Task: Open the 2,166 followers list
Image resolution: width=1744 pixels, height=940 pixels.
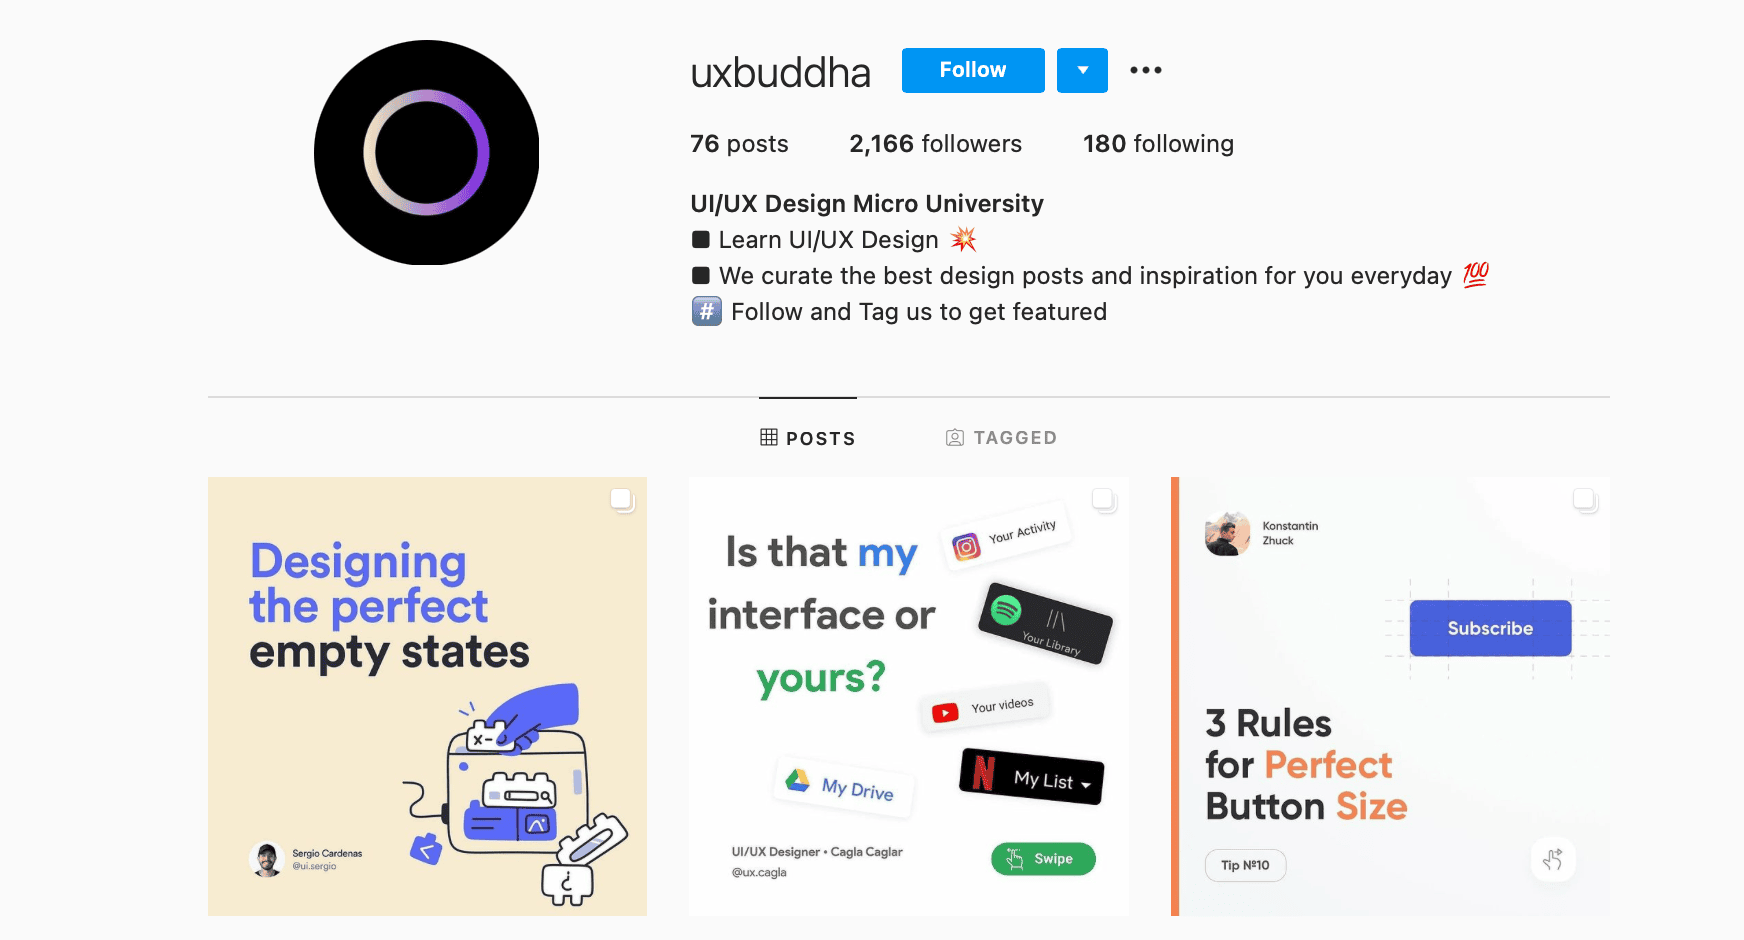Action: [x=935, y=144]
